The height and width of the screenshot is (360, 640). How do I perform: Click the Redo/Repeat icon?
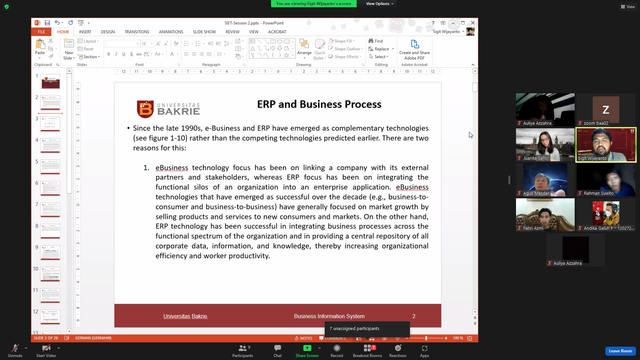click(x=71, y=23)
